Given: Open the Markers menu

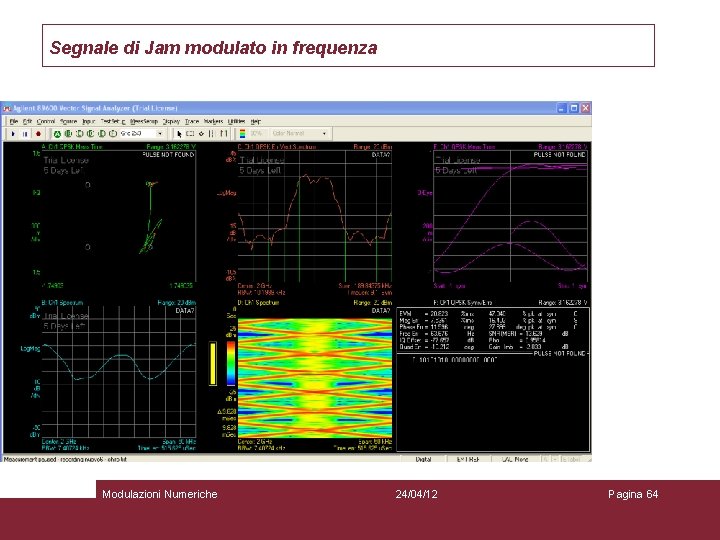Looking at the screenshot, I should pos(214,121).
